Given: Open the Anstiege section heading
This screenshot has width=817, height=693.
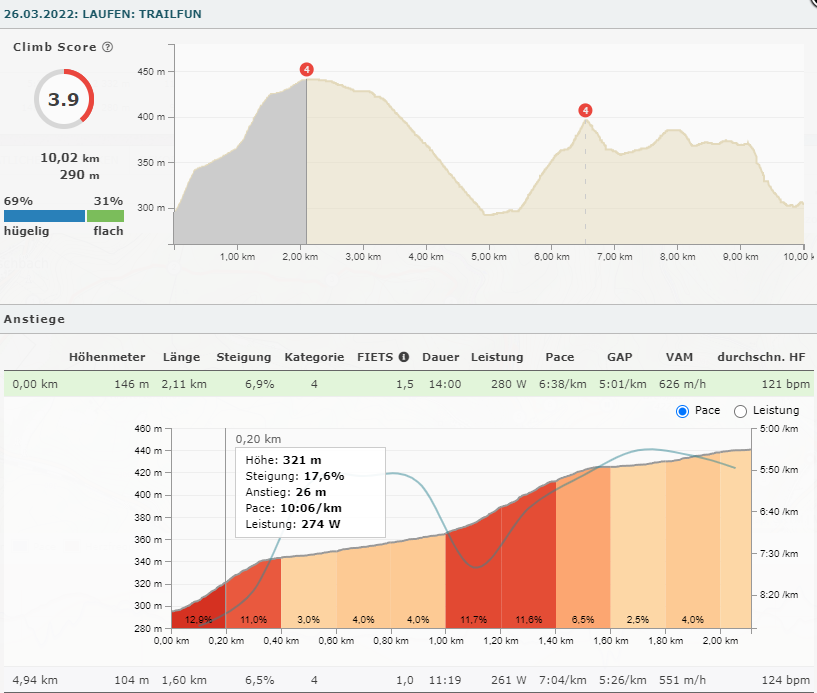Looking at the screenshot, I should coord(34,320).
